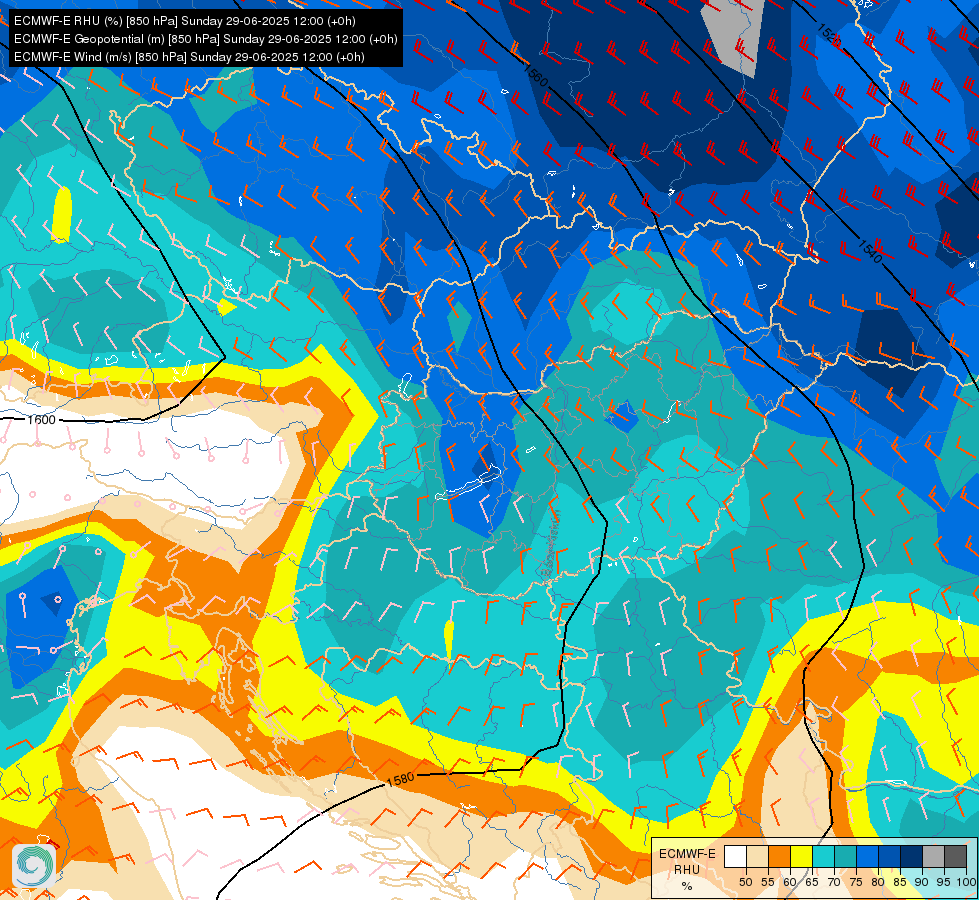Select the beige legend swatch for 50-55%
Viewport: 979px width, 900px height.
click(757, 856)
